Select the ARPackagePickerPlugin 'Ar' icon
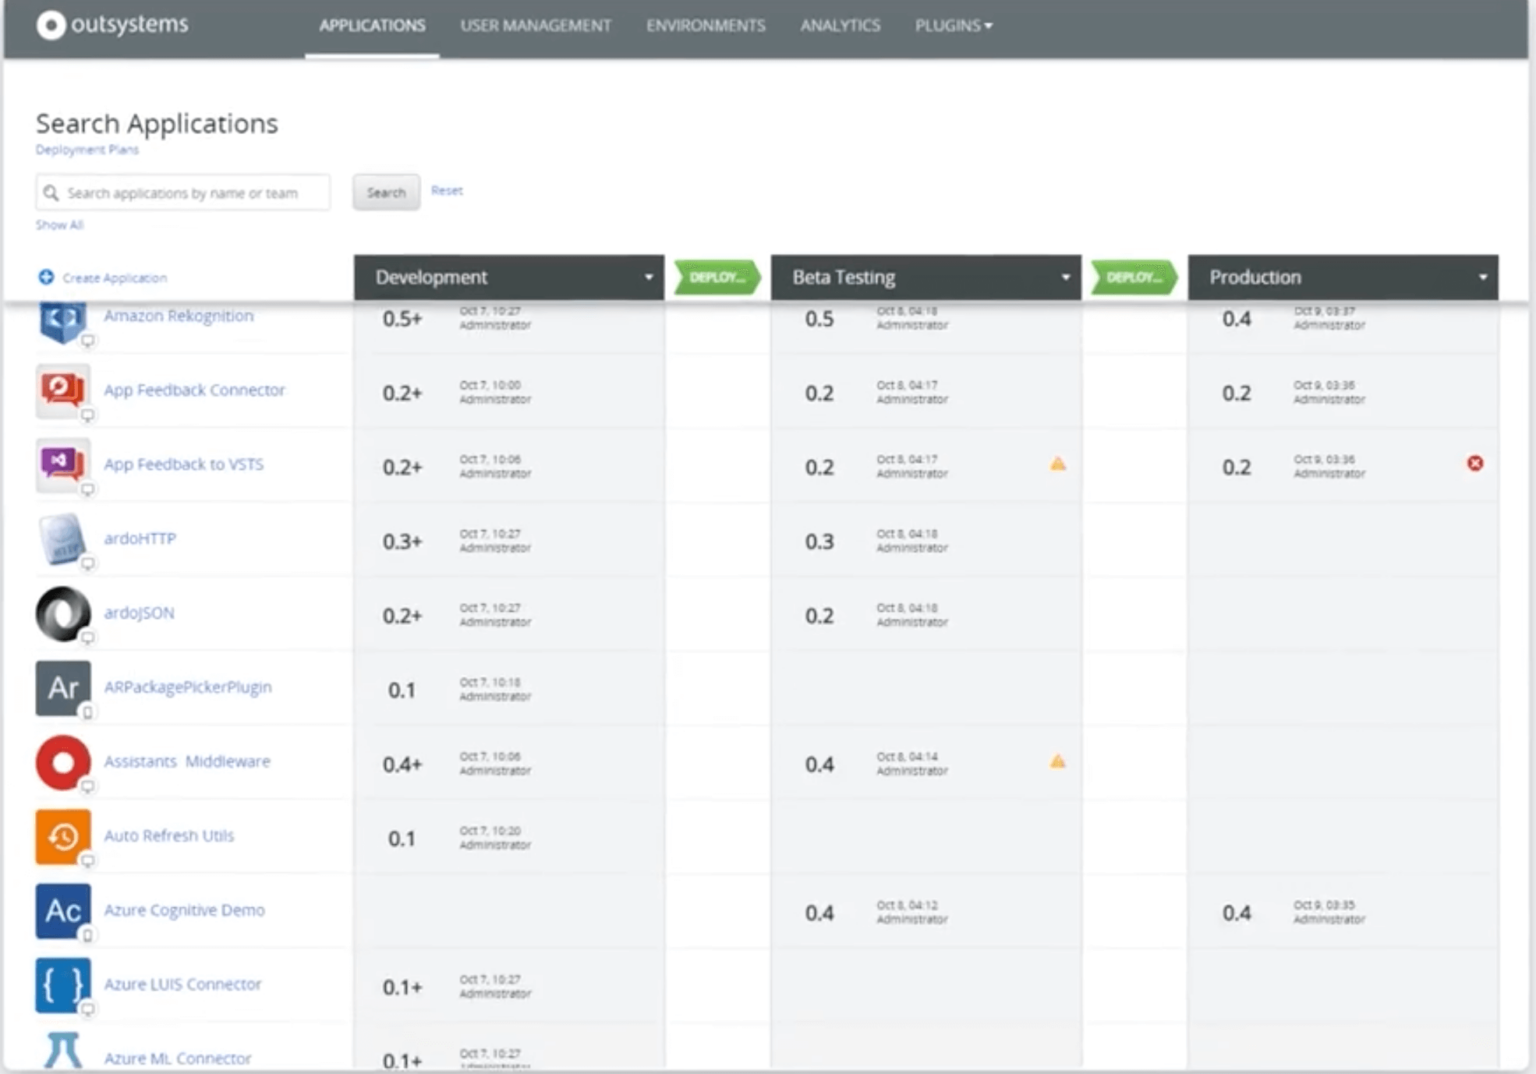 click(60, 688)
